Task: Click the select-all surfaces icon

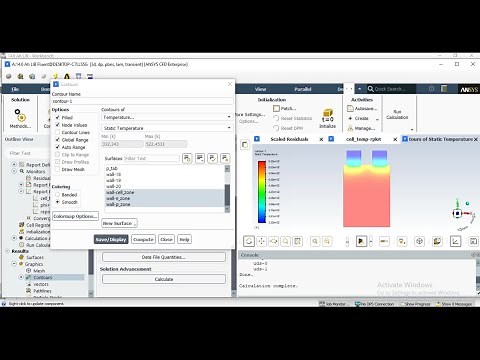Action: tap(213, 158)
